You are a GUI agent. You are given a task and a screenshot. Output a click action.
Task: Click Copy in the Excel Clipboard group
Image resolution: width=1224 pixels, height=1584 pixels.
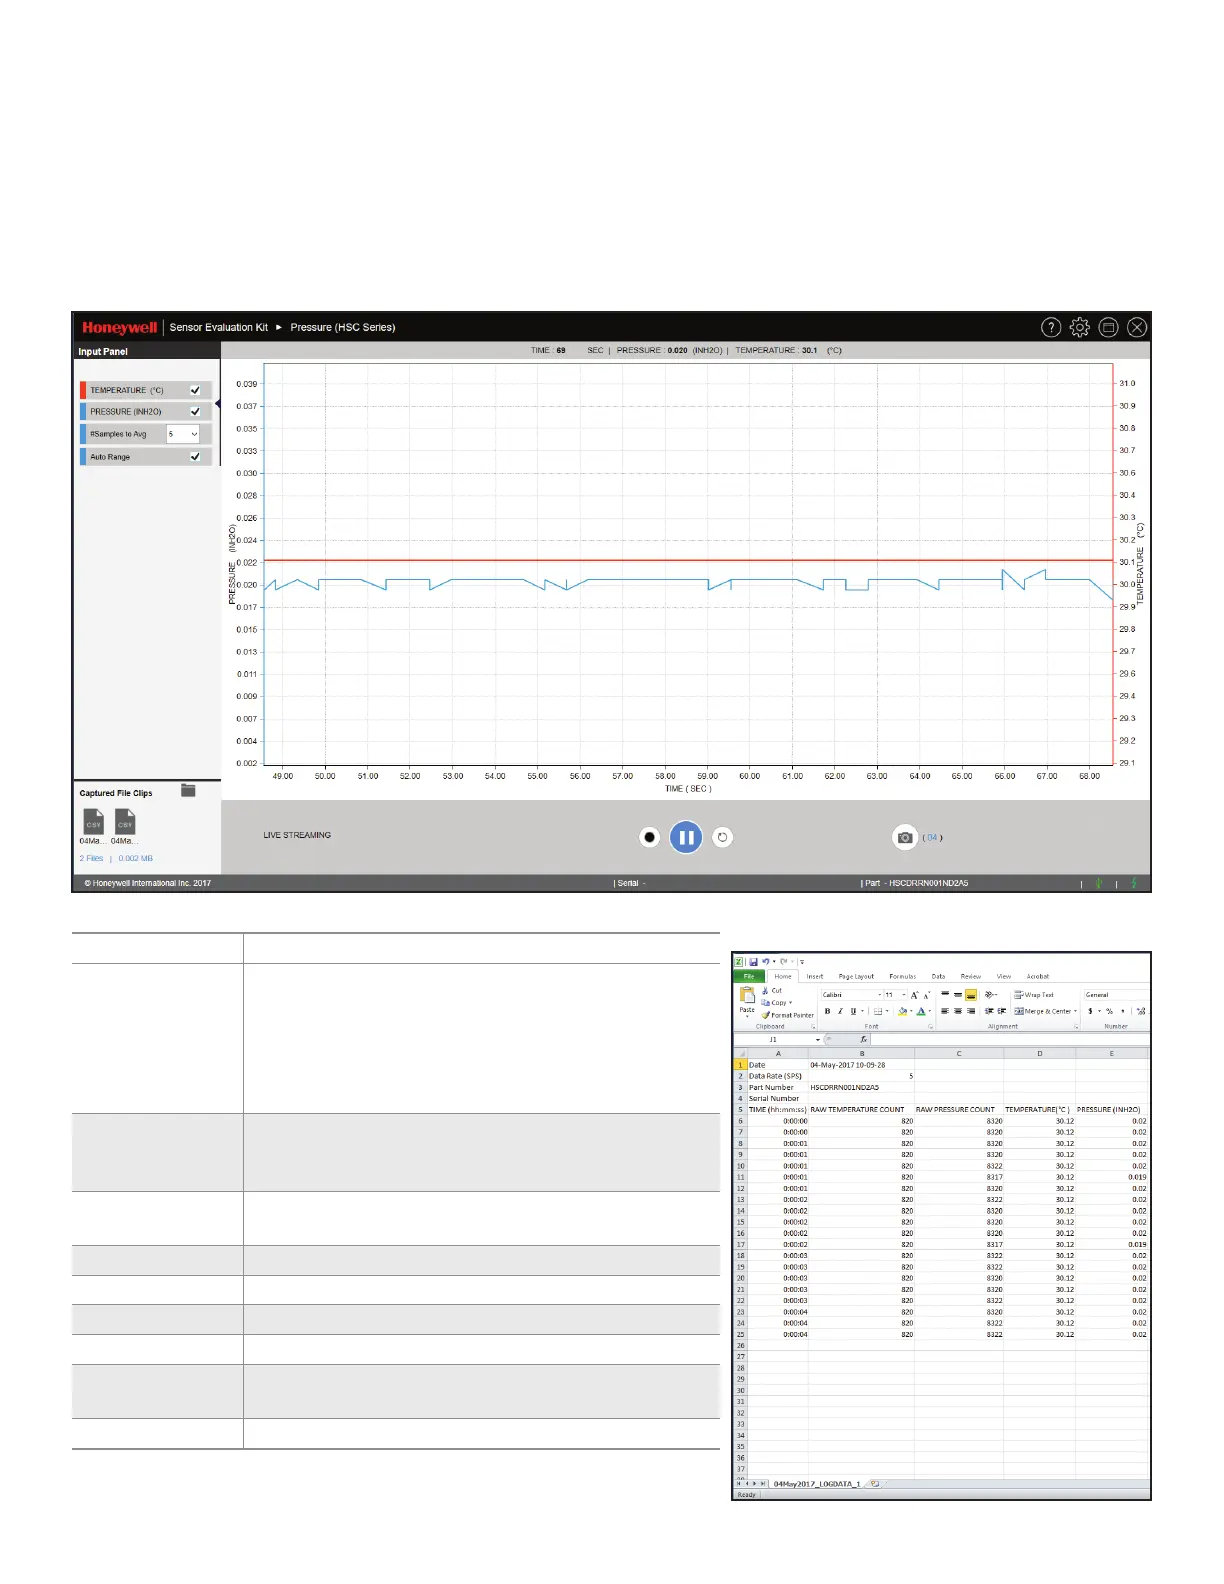pyautogui.click(x=776, y=1003)
